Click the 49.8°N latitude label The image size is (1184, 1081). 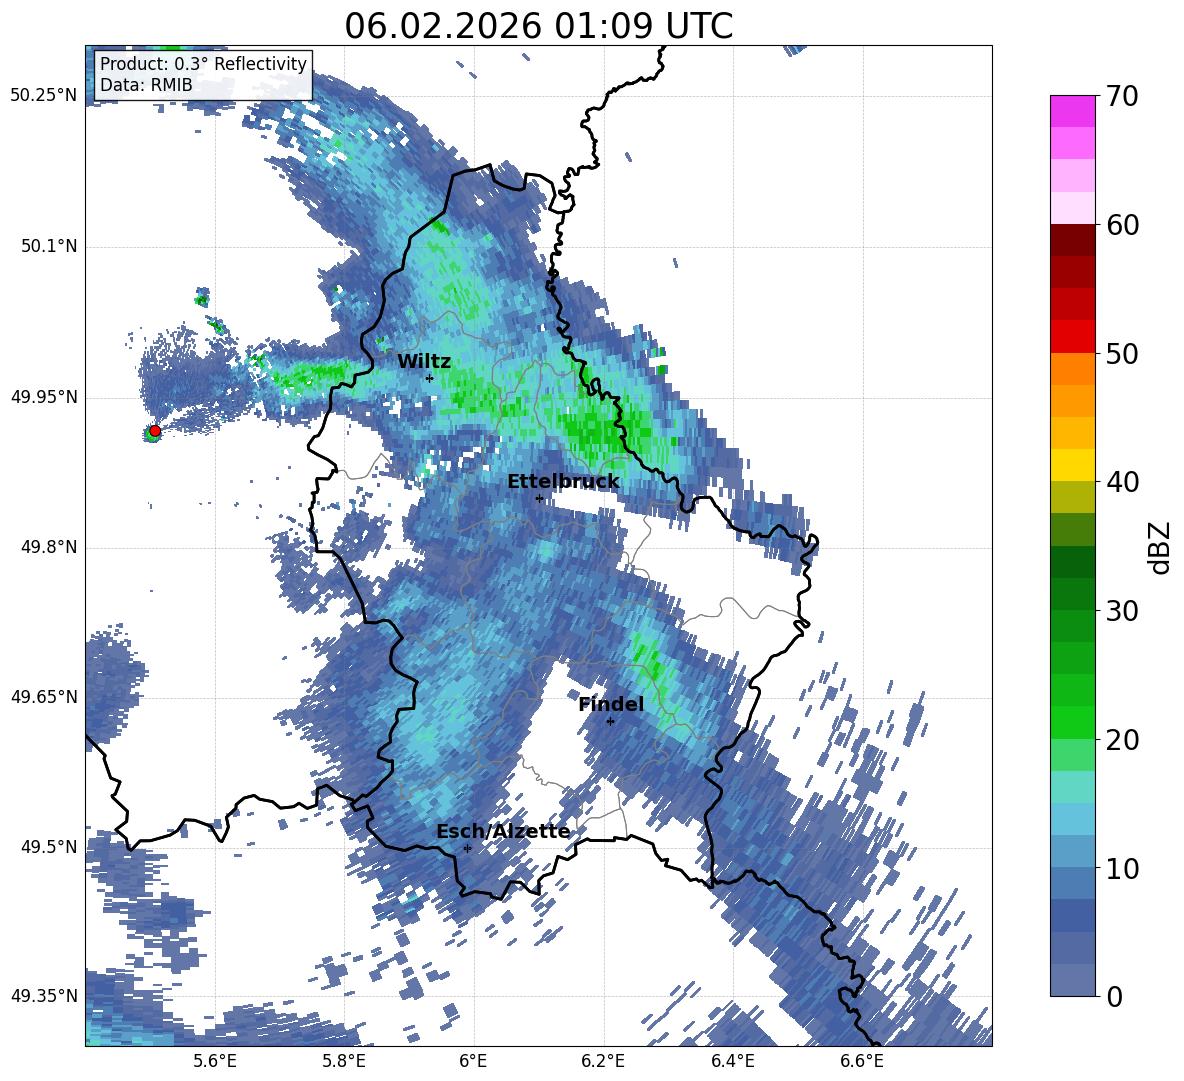click(48, 547)
